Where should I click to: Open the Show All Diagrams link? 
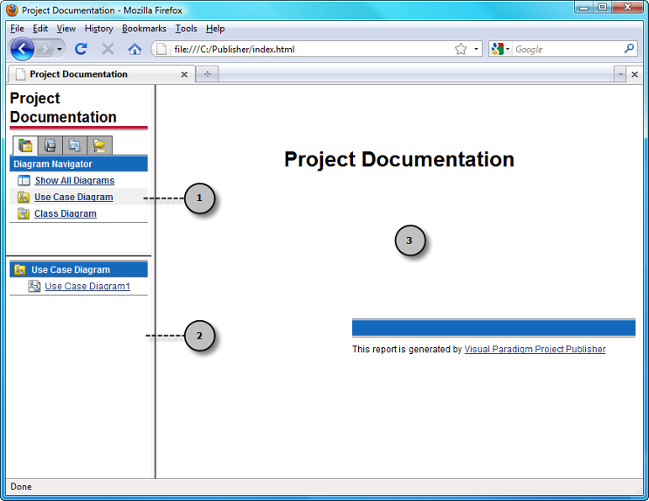(x=75, y=181)
